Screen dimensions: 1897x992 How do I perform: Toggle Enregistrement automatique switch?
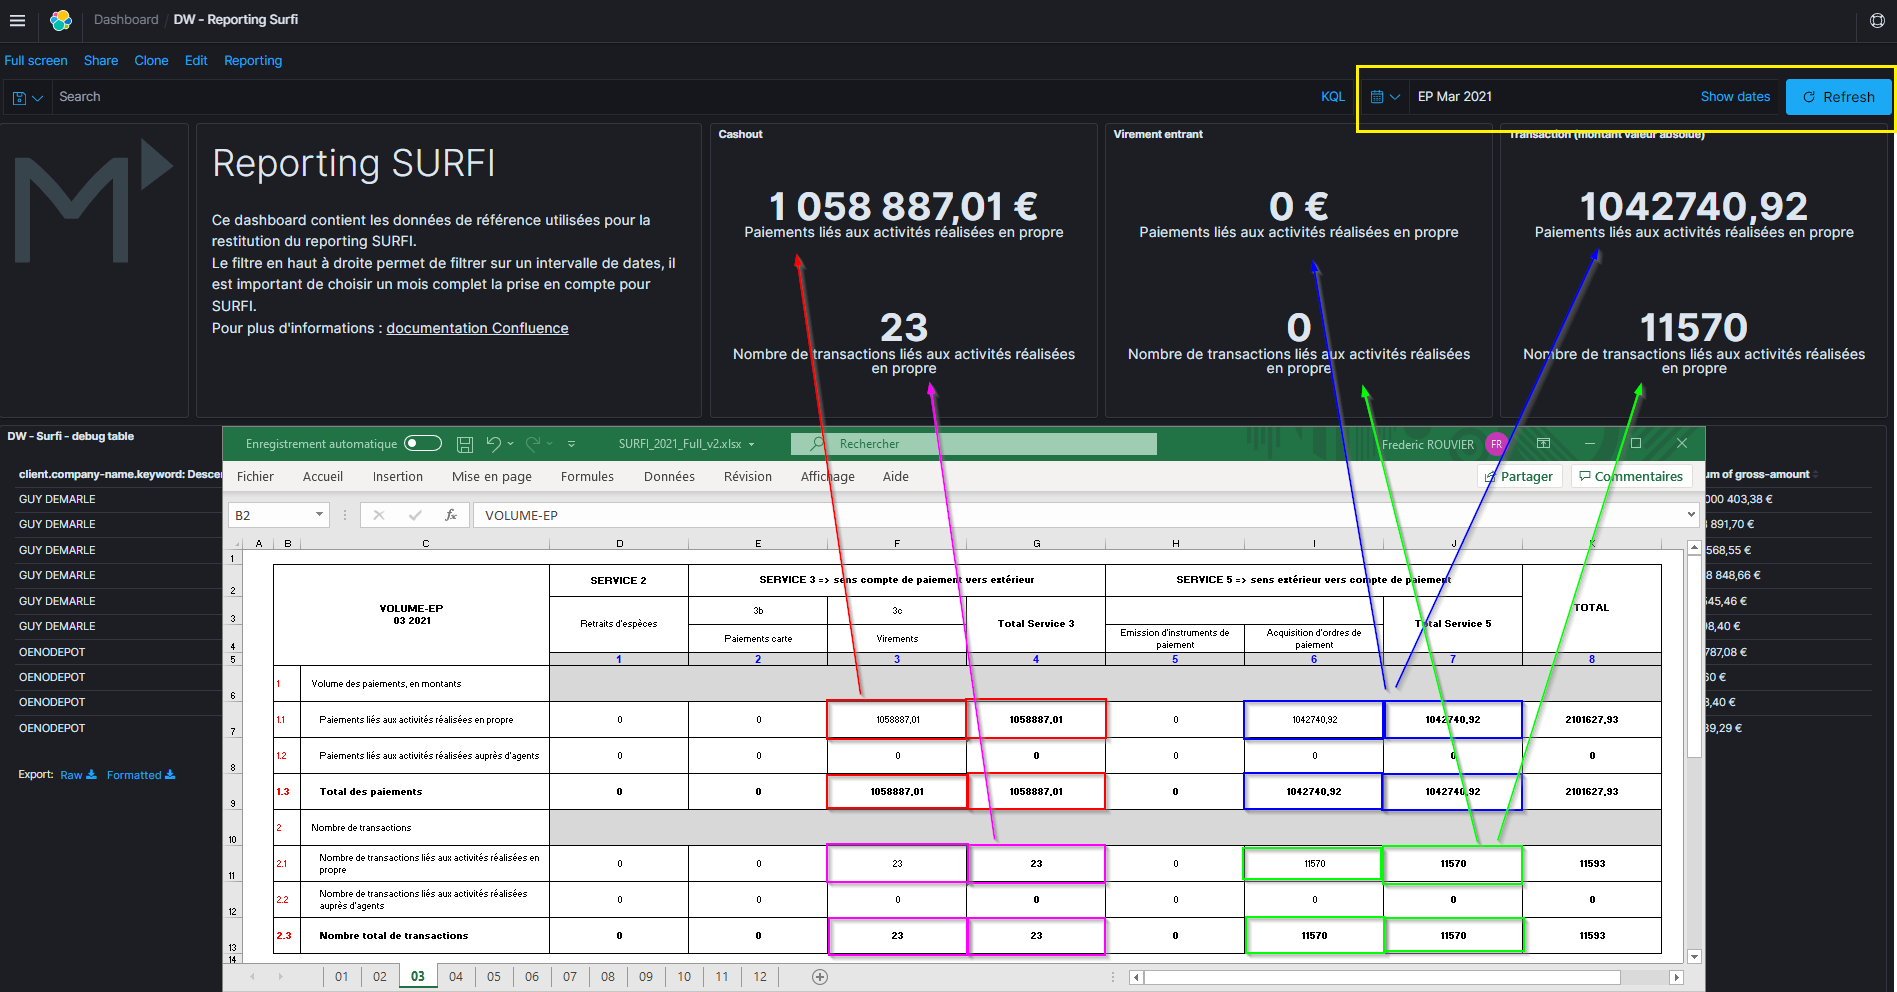tap(423, 444)
